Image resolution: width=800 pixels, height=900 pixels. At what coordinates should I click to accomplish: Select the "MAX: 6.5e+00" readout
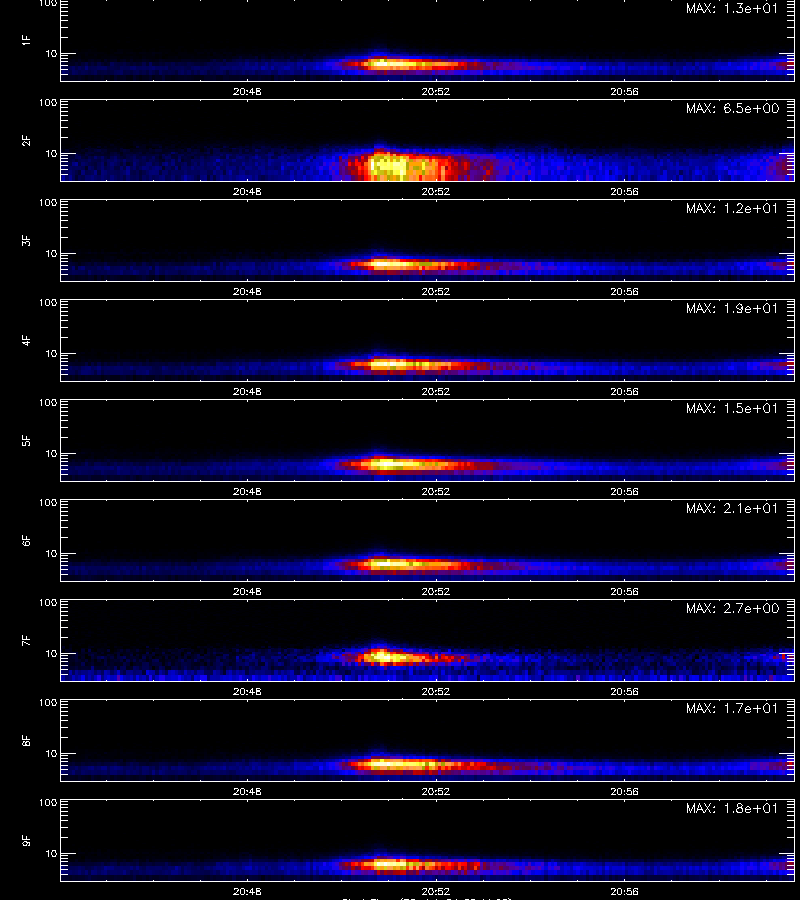tap(732, 108)
